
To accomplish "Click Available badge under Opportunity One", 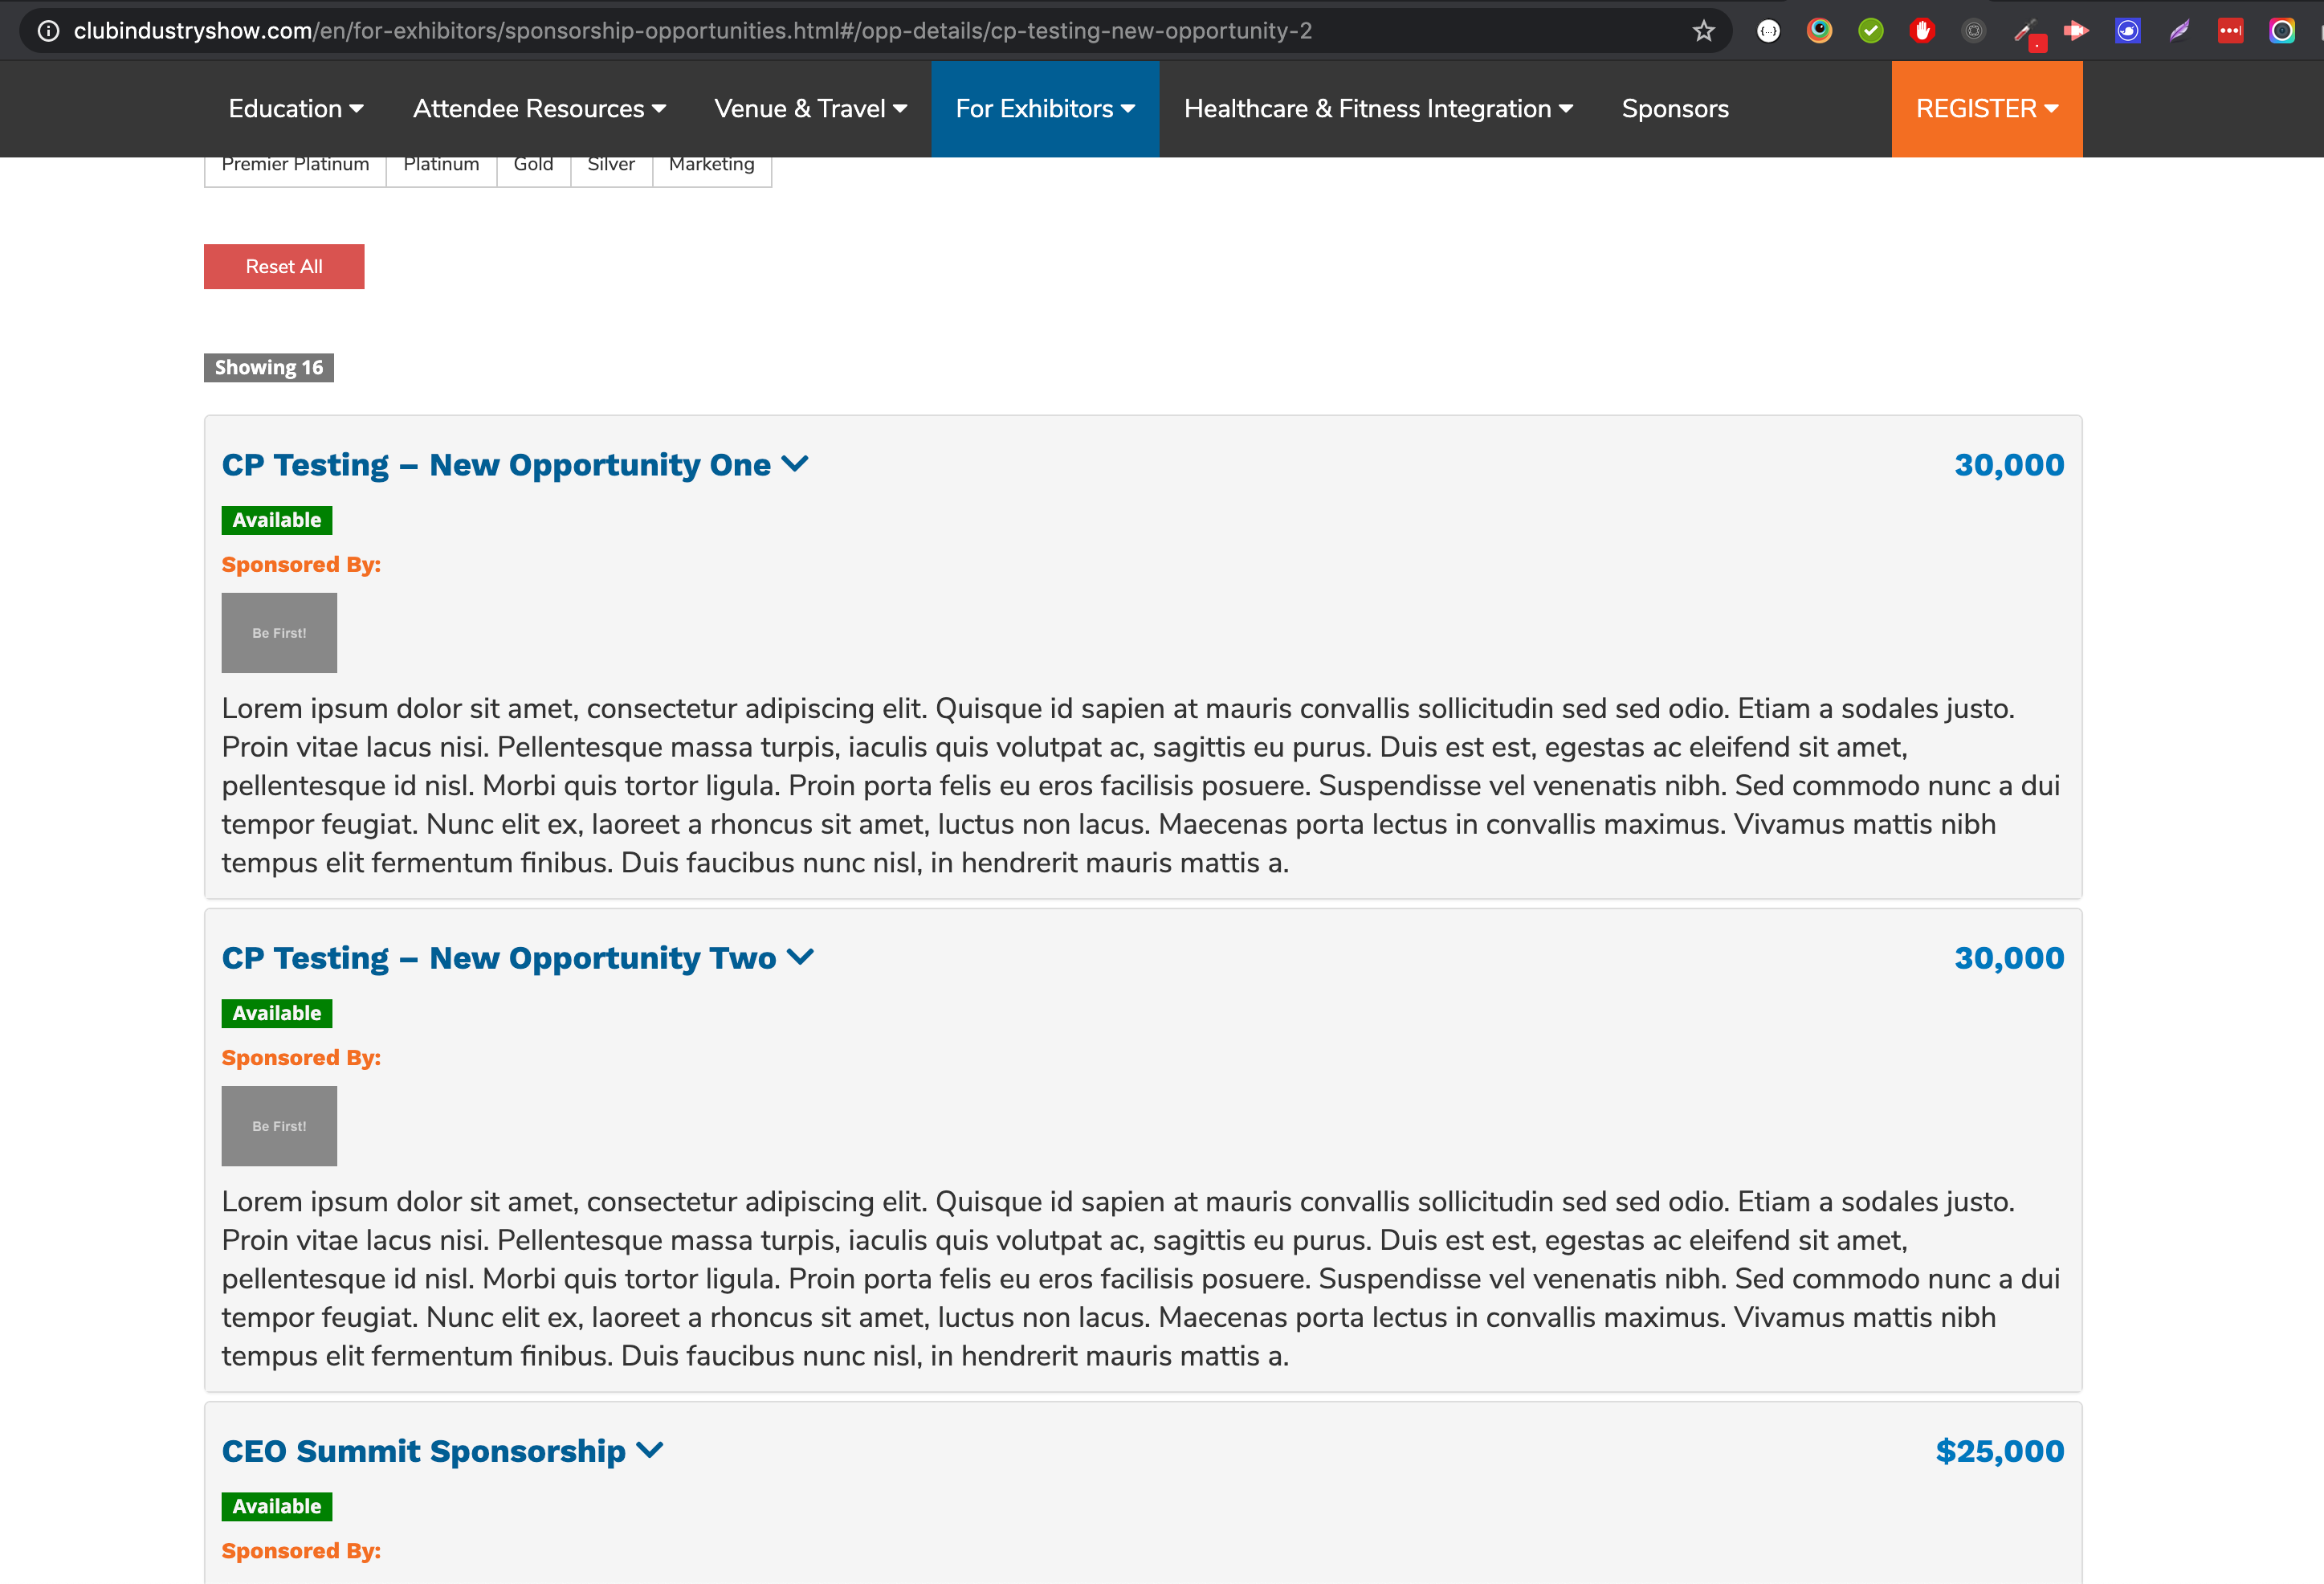I will (277, 520).
